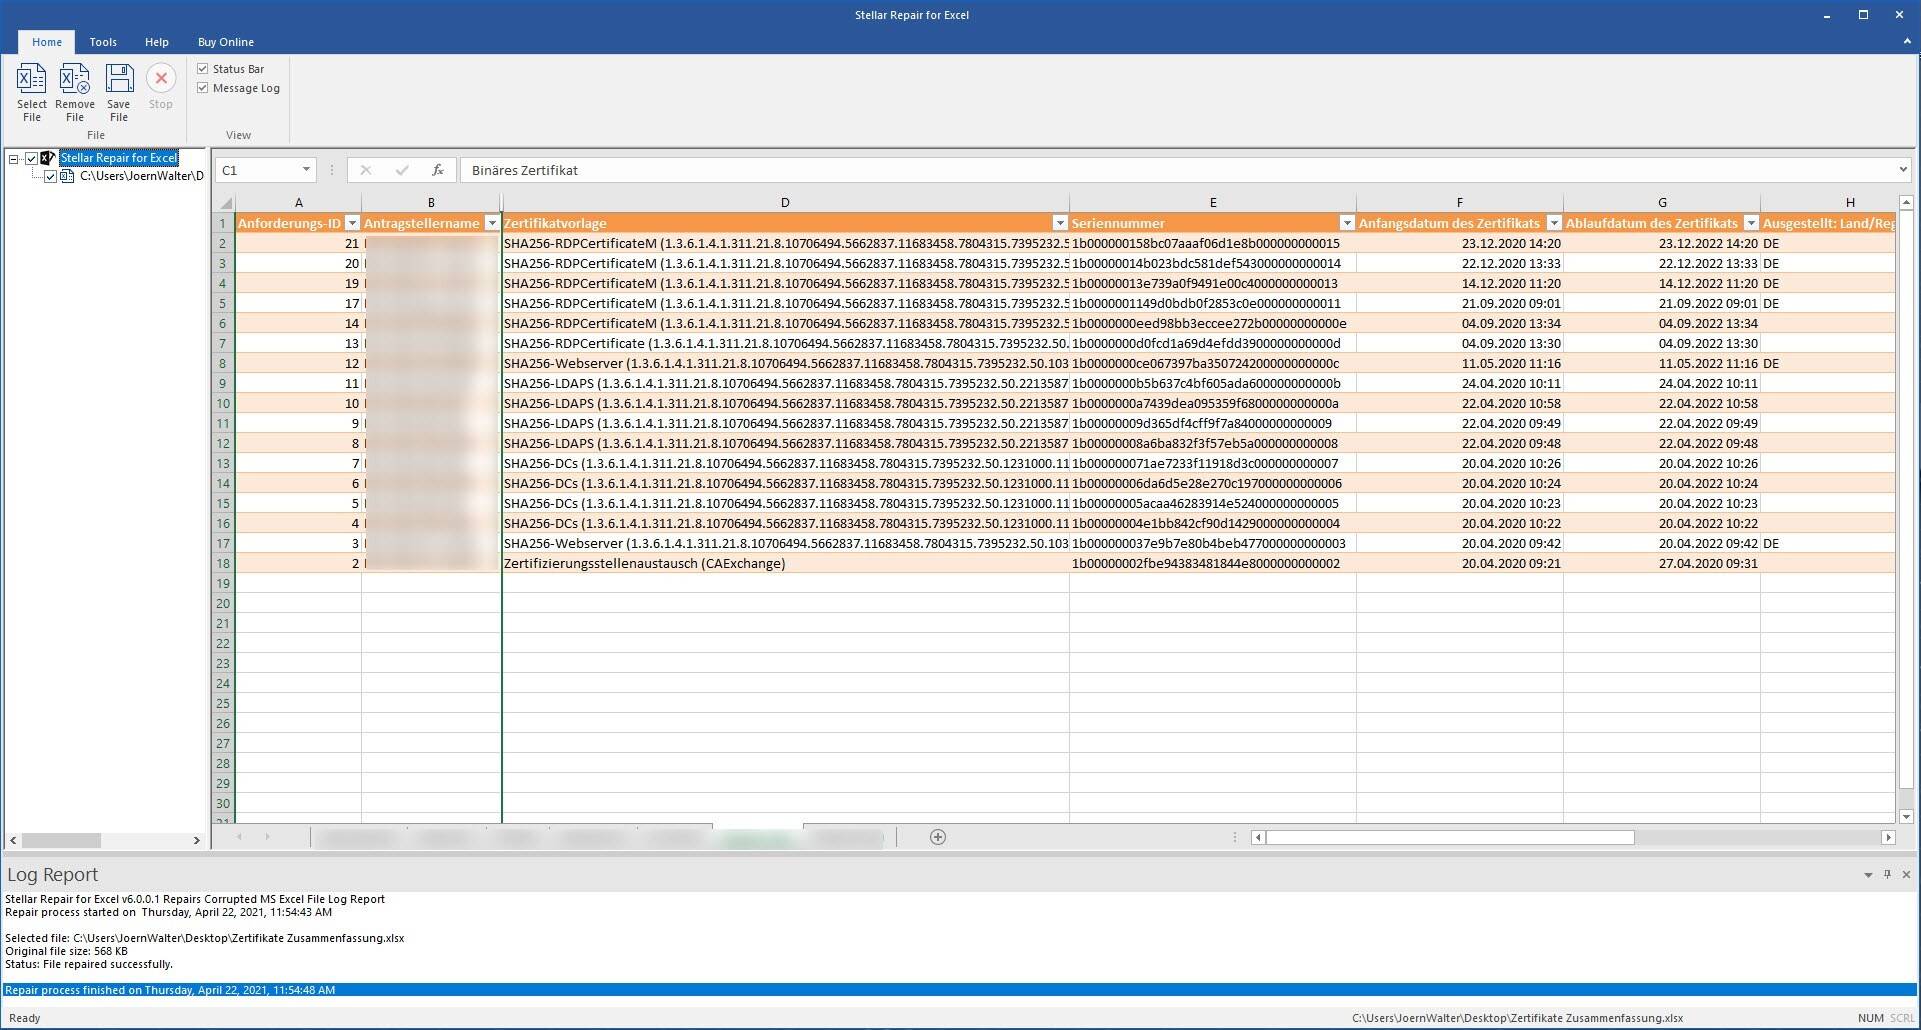
Task: Click the Buy Online tab
Action: (225, 42)
